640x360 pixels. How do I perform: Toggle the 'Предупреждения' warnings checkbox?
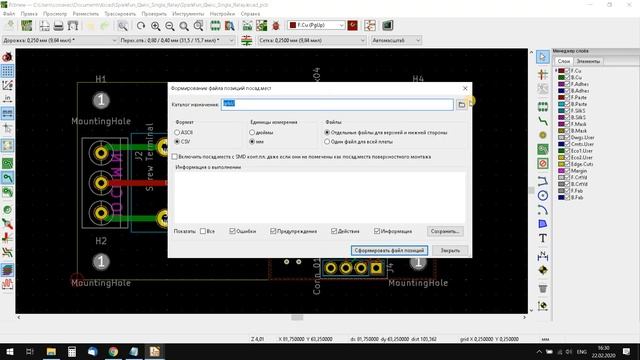tap(273, 231)
